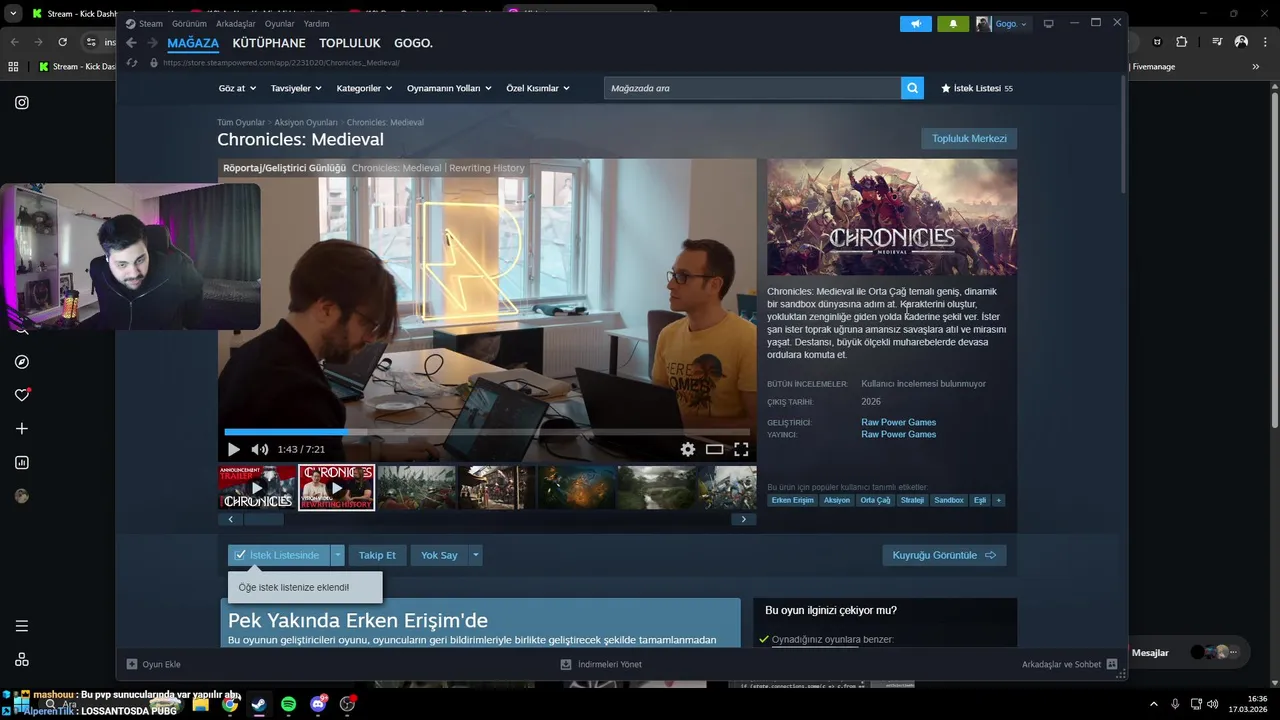This screenshot has width=1280, height=720.
Task: Open the Raw Power Games developer link
Action: tap(898, 422)
